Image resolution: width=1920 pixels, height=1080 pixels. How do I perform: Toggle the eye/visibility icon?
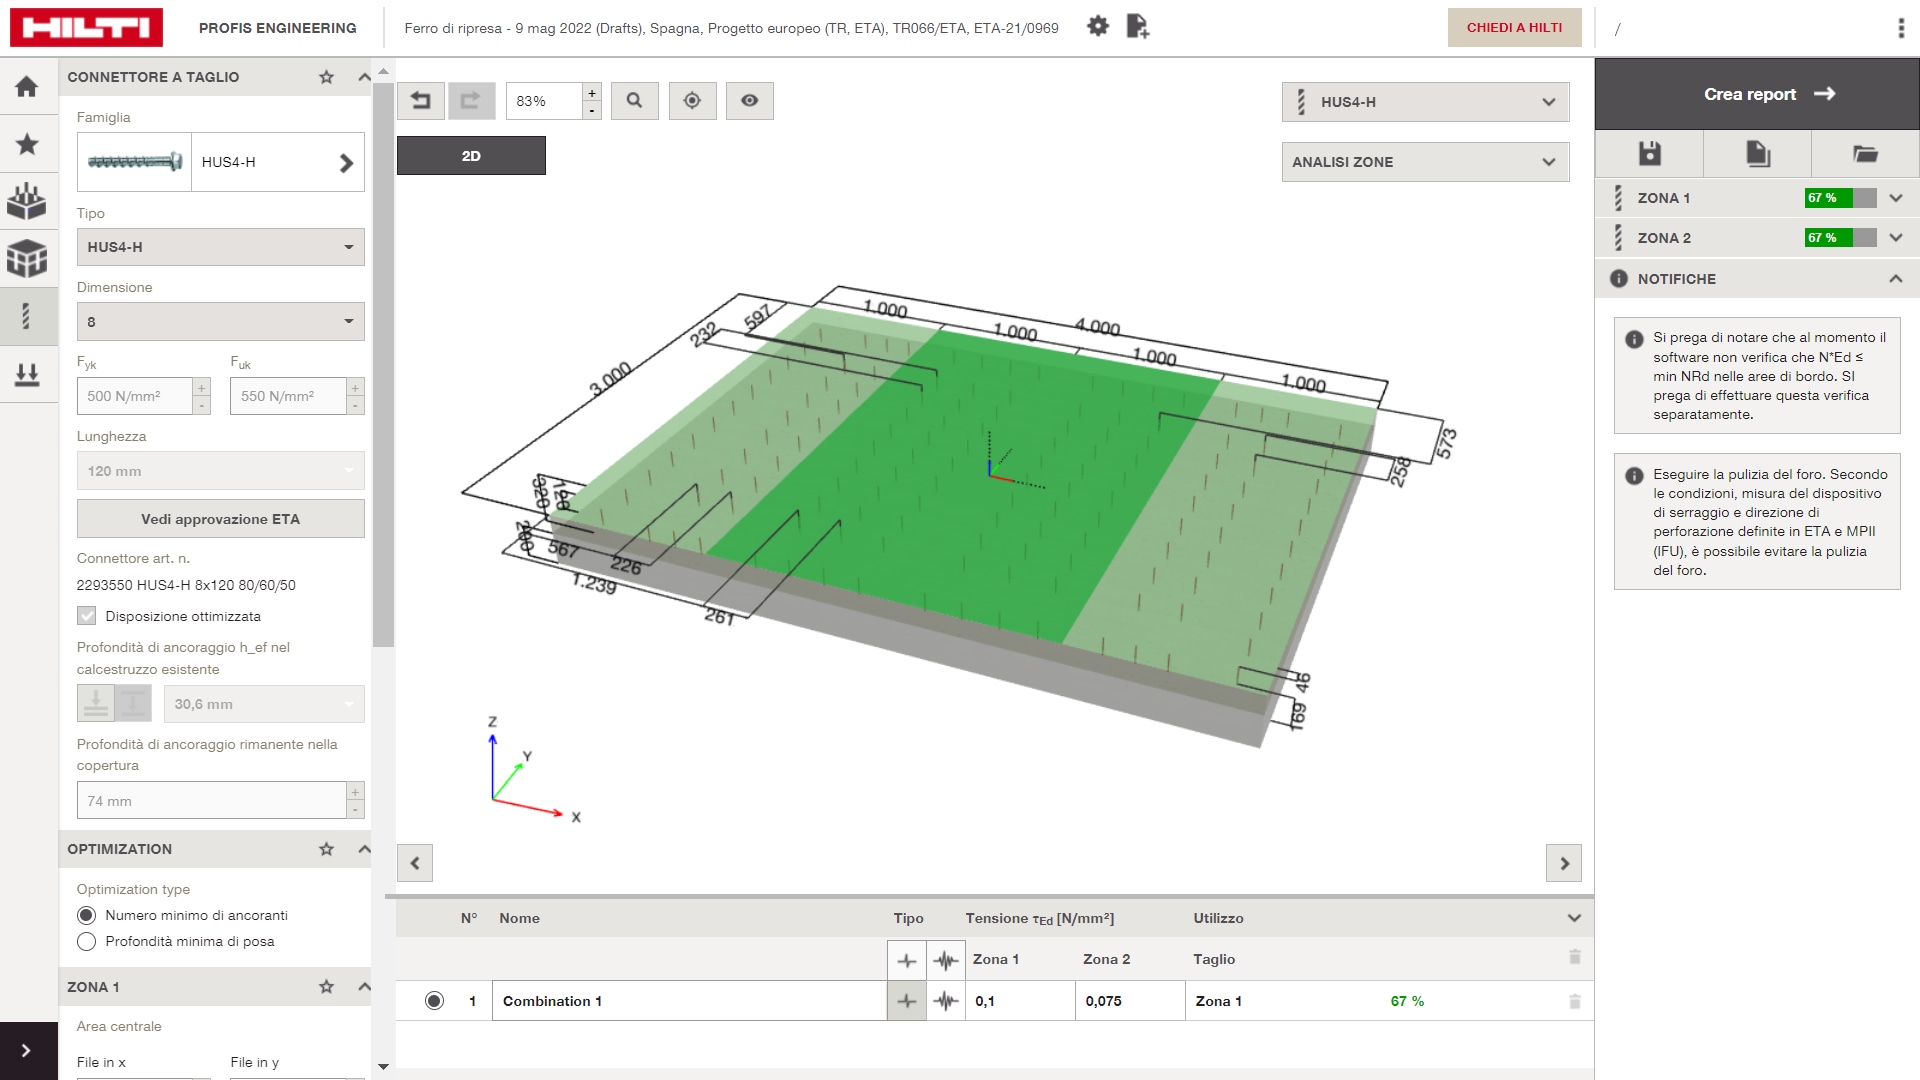[x=750, y=99]
